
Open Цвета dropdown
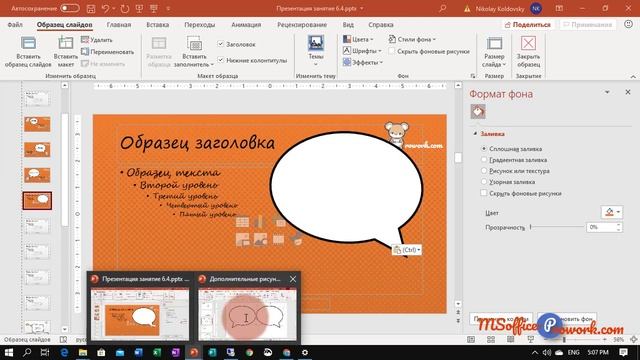pyautogui.click(x=358, y=39)
